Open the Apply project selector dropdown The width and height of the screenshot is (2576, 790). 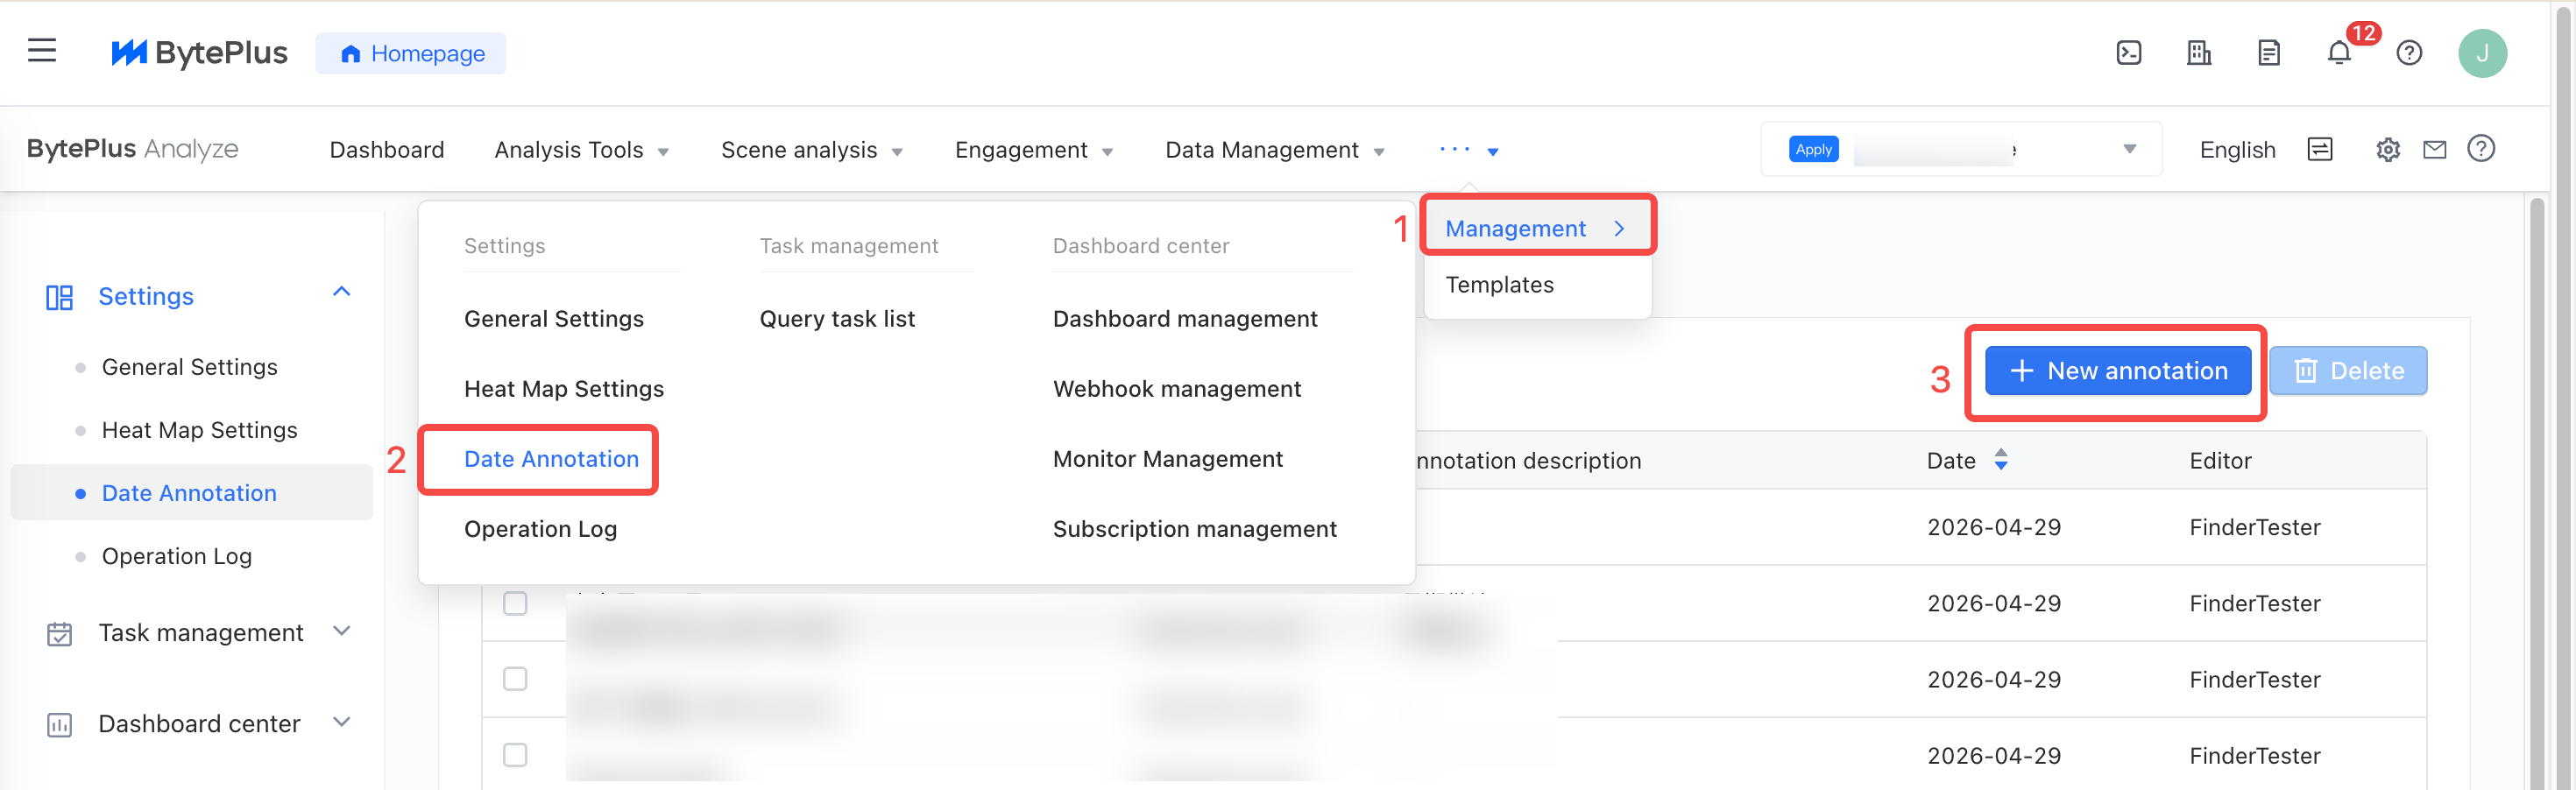pyautogui.click(x=1961, y=149)
